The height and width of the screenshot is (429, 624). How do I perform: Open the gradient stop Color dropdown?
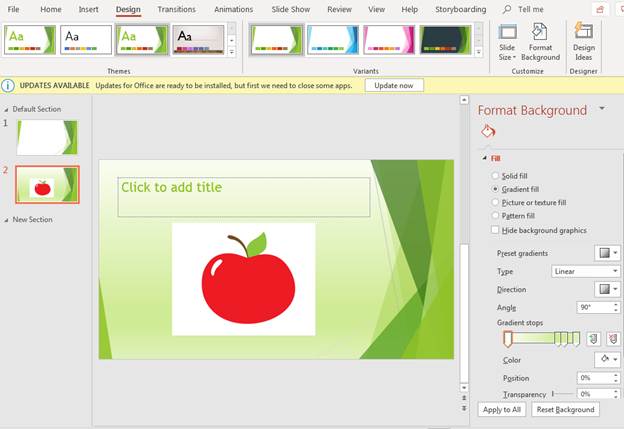[x=607, y=359]
